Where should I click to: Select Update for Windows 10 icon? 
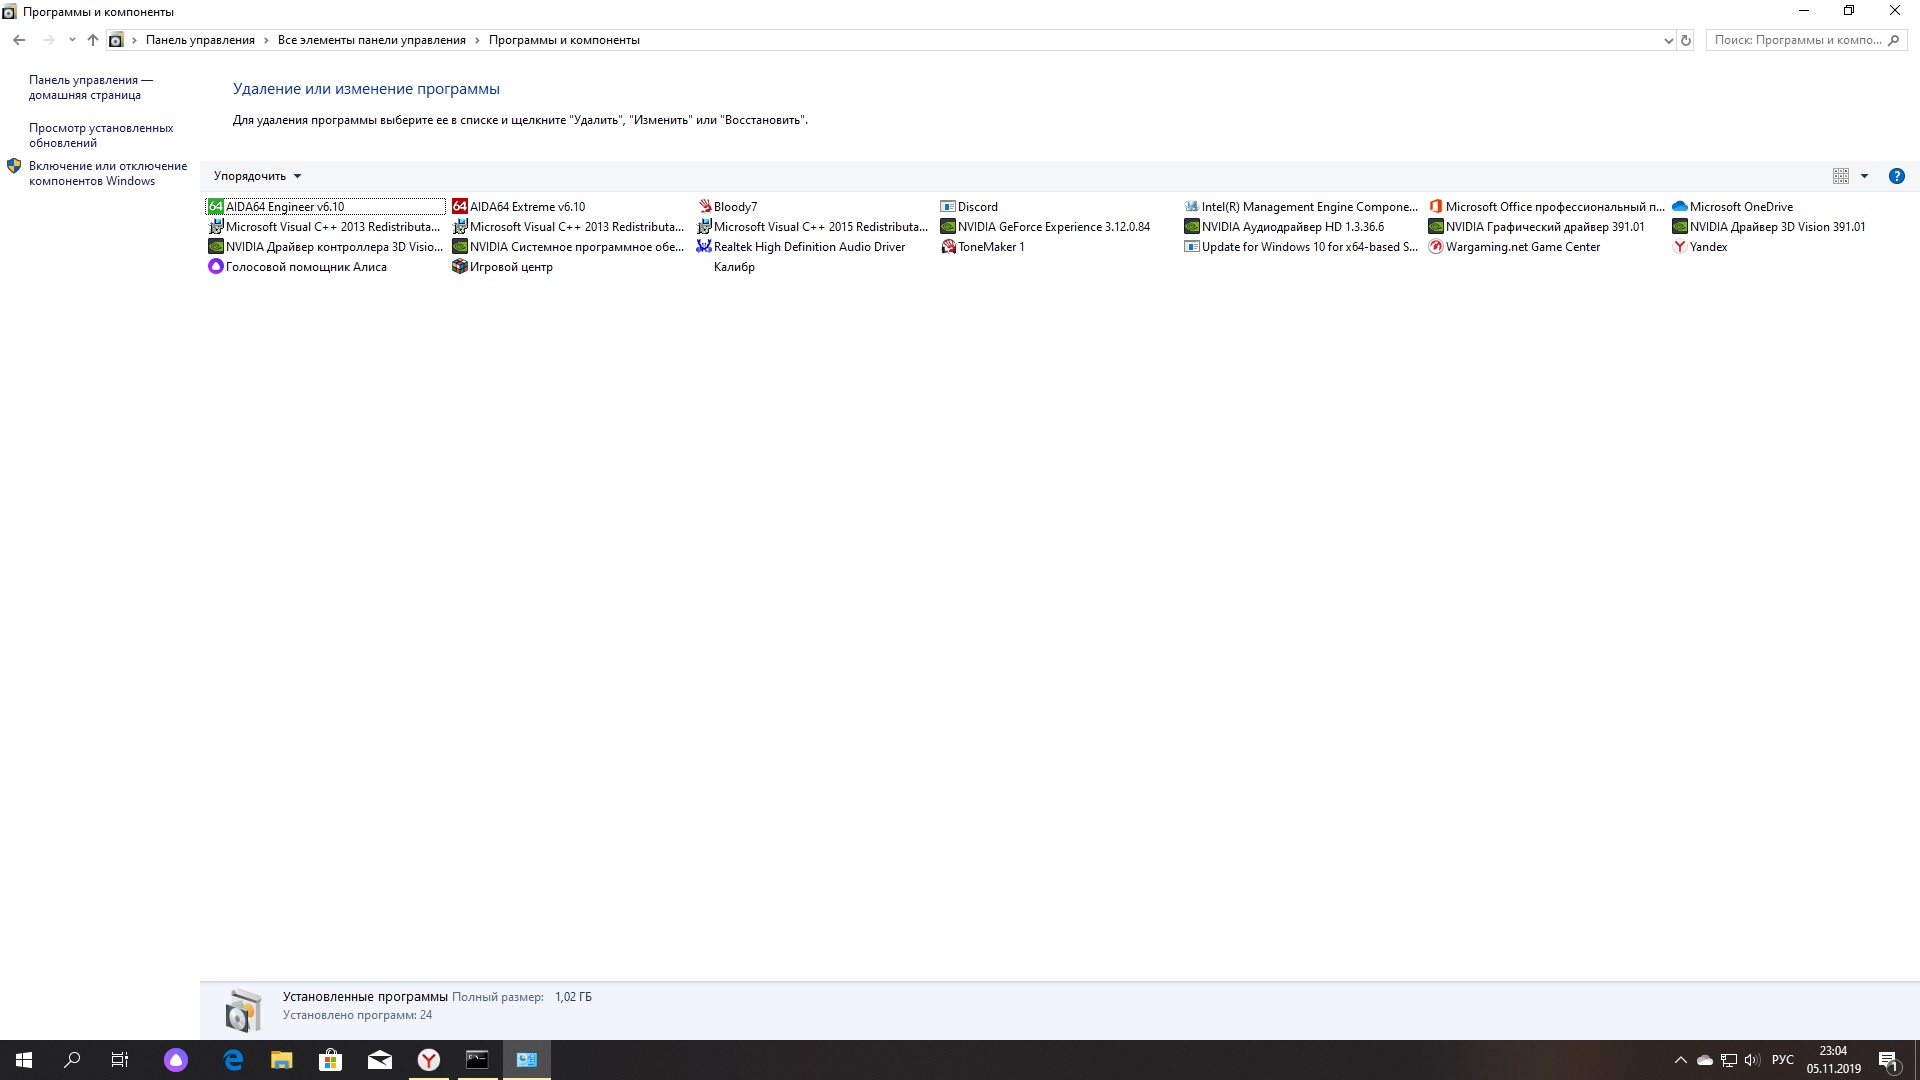tap(1192, 247)
